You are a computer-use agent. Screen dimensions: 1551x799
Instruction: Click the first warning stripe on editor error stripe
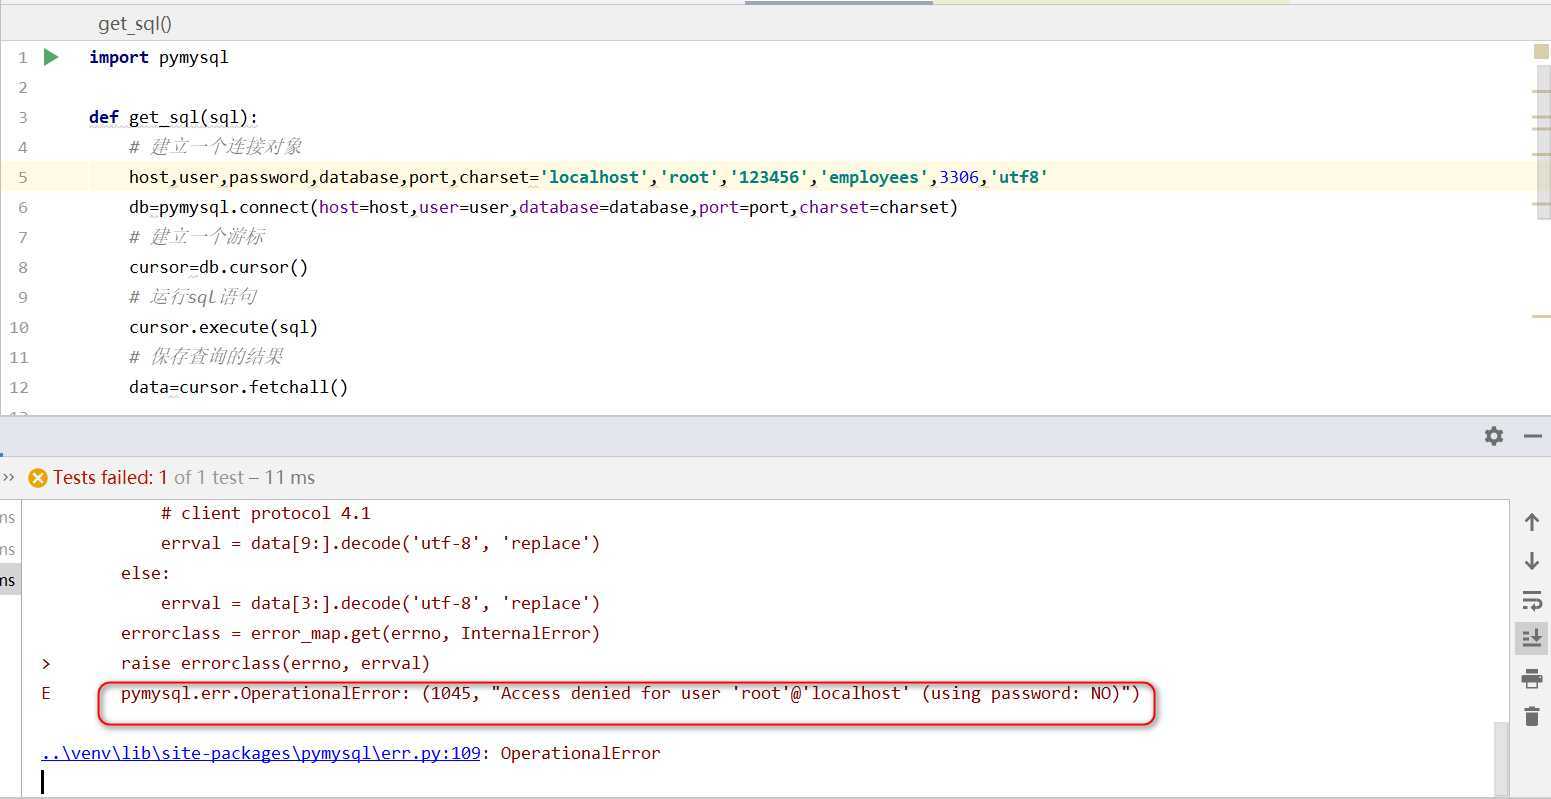[x=1541, y=92]
